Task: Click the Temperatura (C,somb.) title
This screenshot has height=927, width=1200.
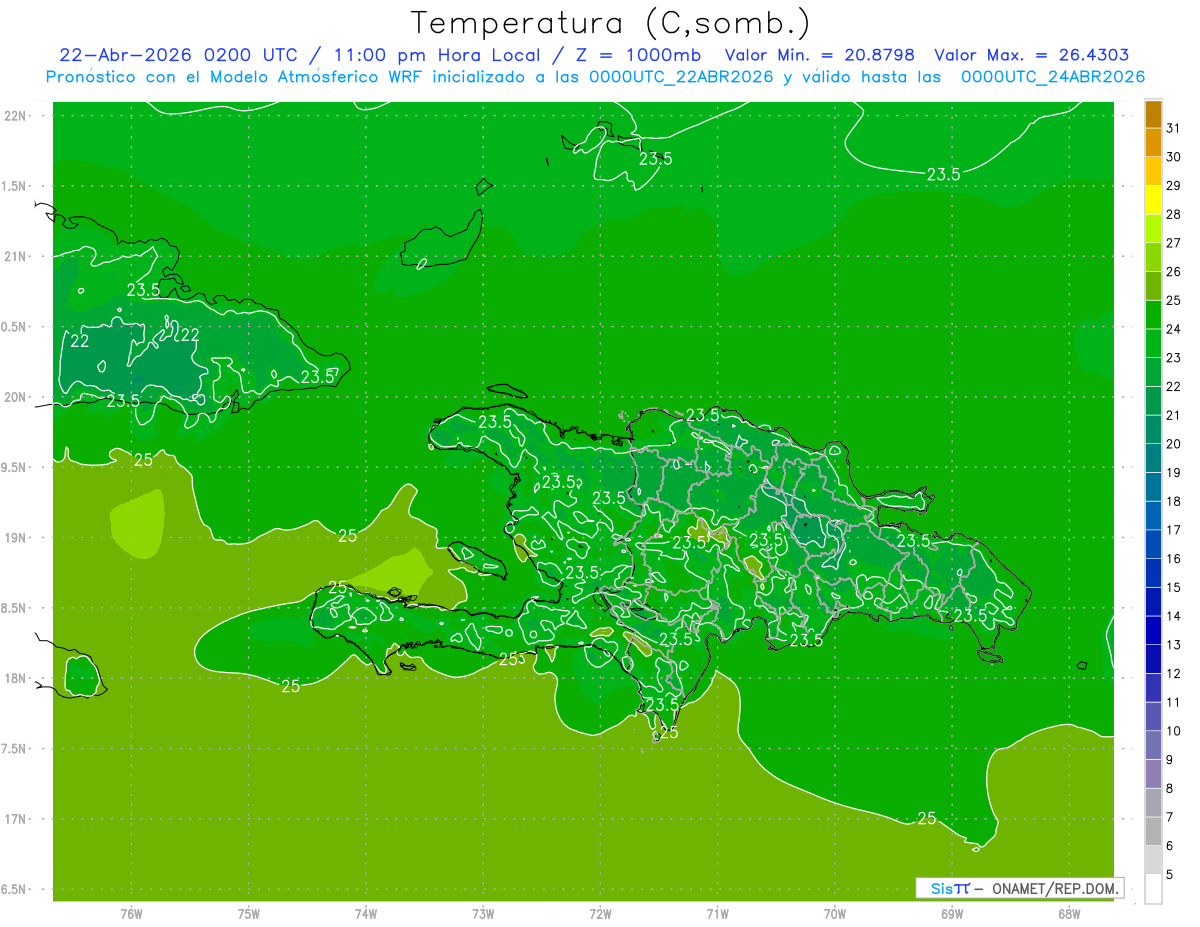Action: click(610, 23)
